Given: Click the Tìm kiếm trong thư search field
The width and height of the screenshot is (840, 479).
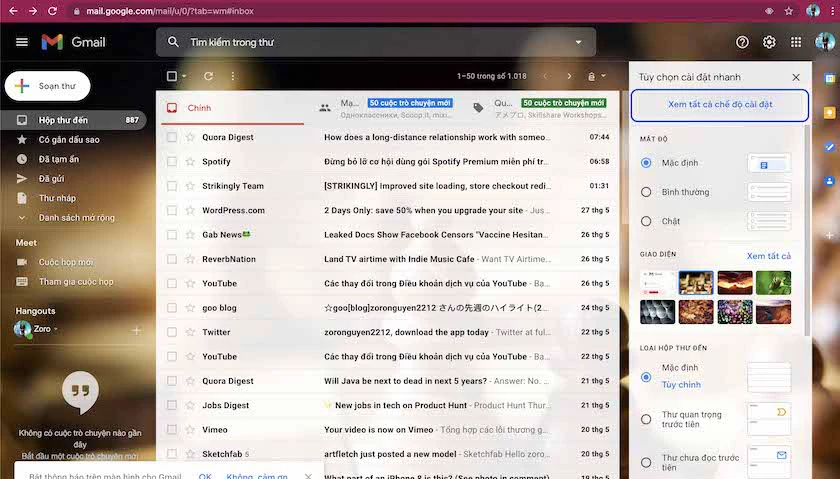Looking at the screenshot, I should [x=376, y=42].
